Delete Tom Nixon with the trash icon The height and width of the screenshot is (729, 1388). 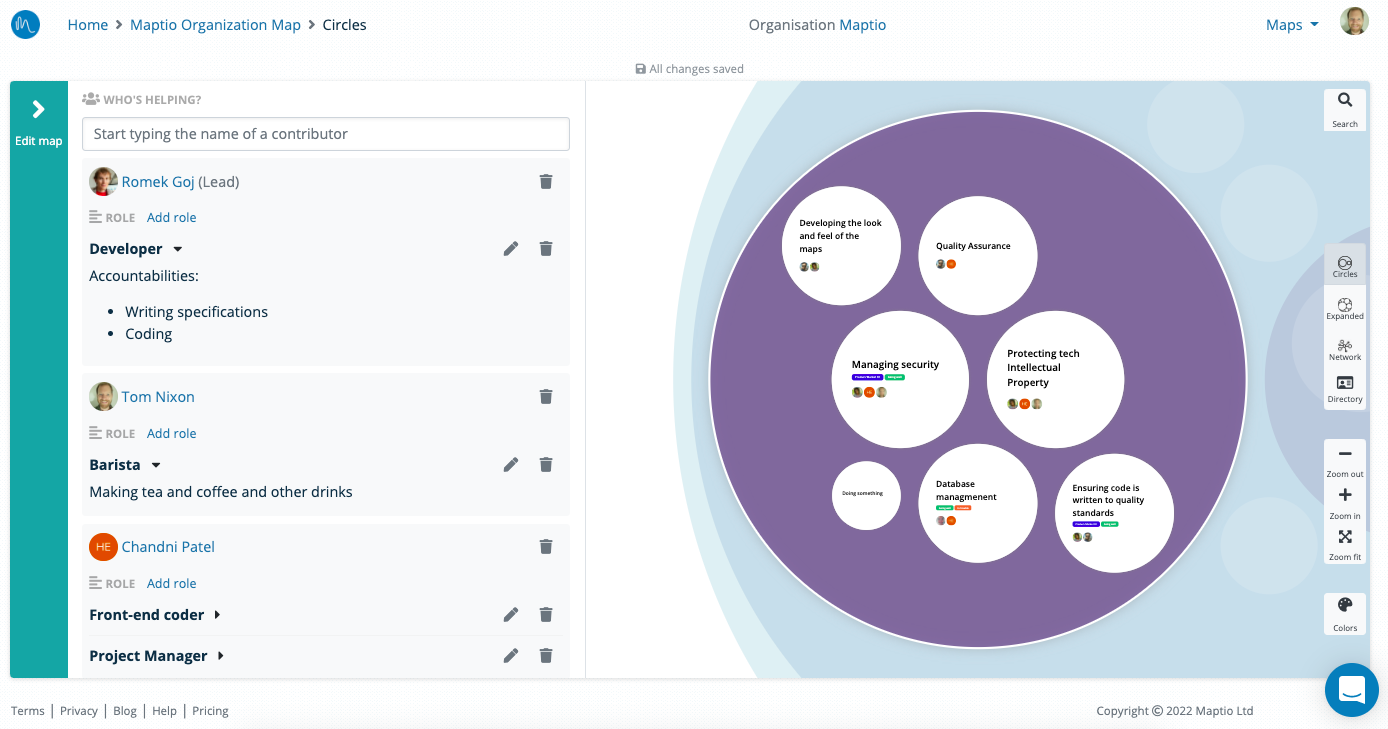(546, 396)
